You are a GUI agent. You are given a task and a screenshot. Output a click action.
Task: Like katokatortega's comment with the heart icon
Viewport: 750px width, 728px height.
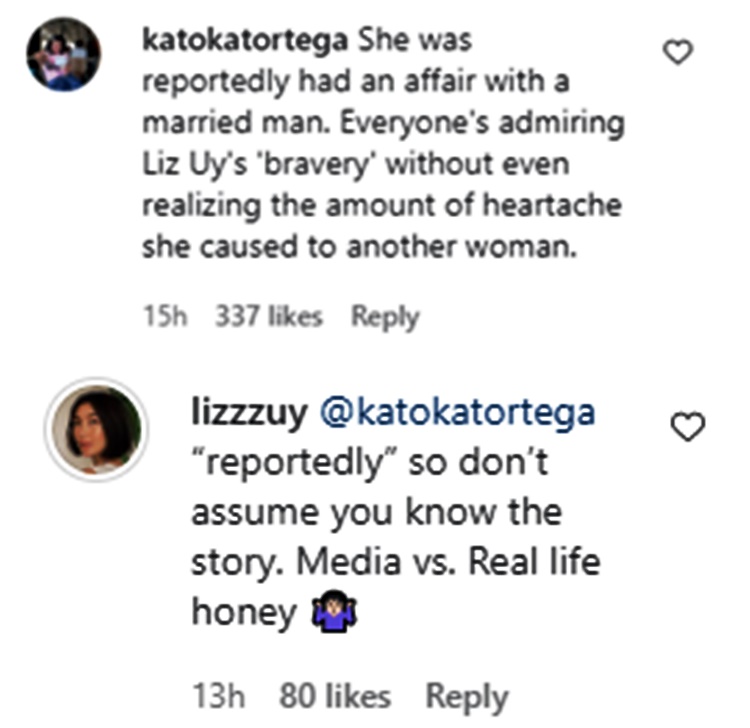[679, 53]
